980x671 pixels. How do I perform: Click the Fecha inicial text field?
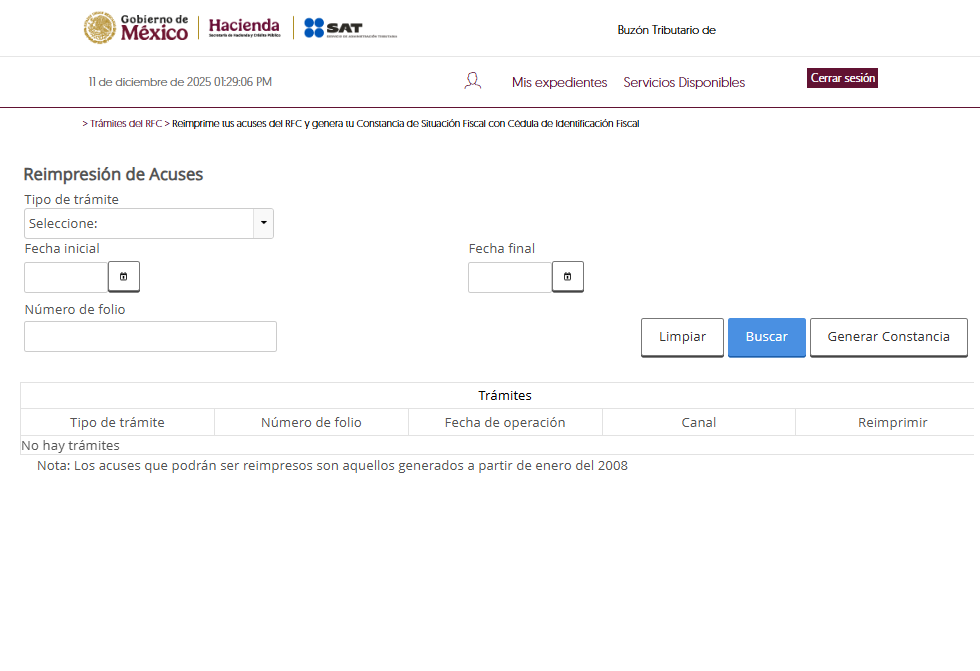pos(65,276)
